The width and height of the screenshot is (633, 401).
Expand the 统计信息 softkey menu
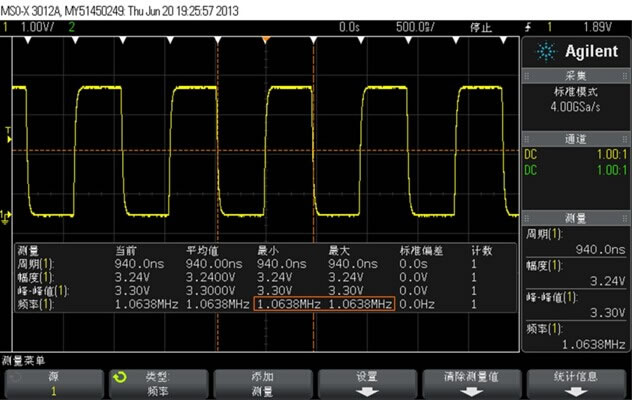pyautogui.click(x=579, y=384)
